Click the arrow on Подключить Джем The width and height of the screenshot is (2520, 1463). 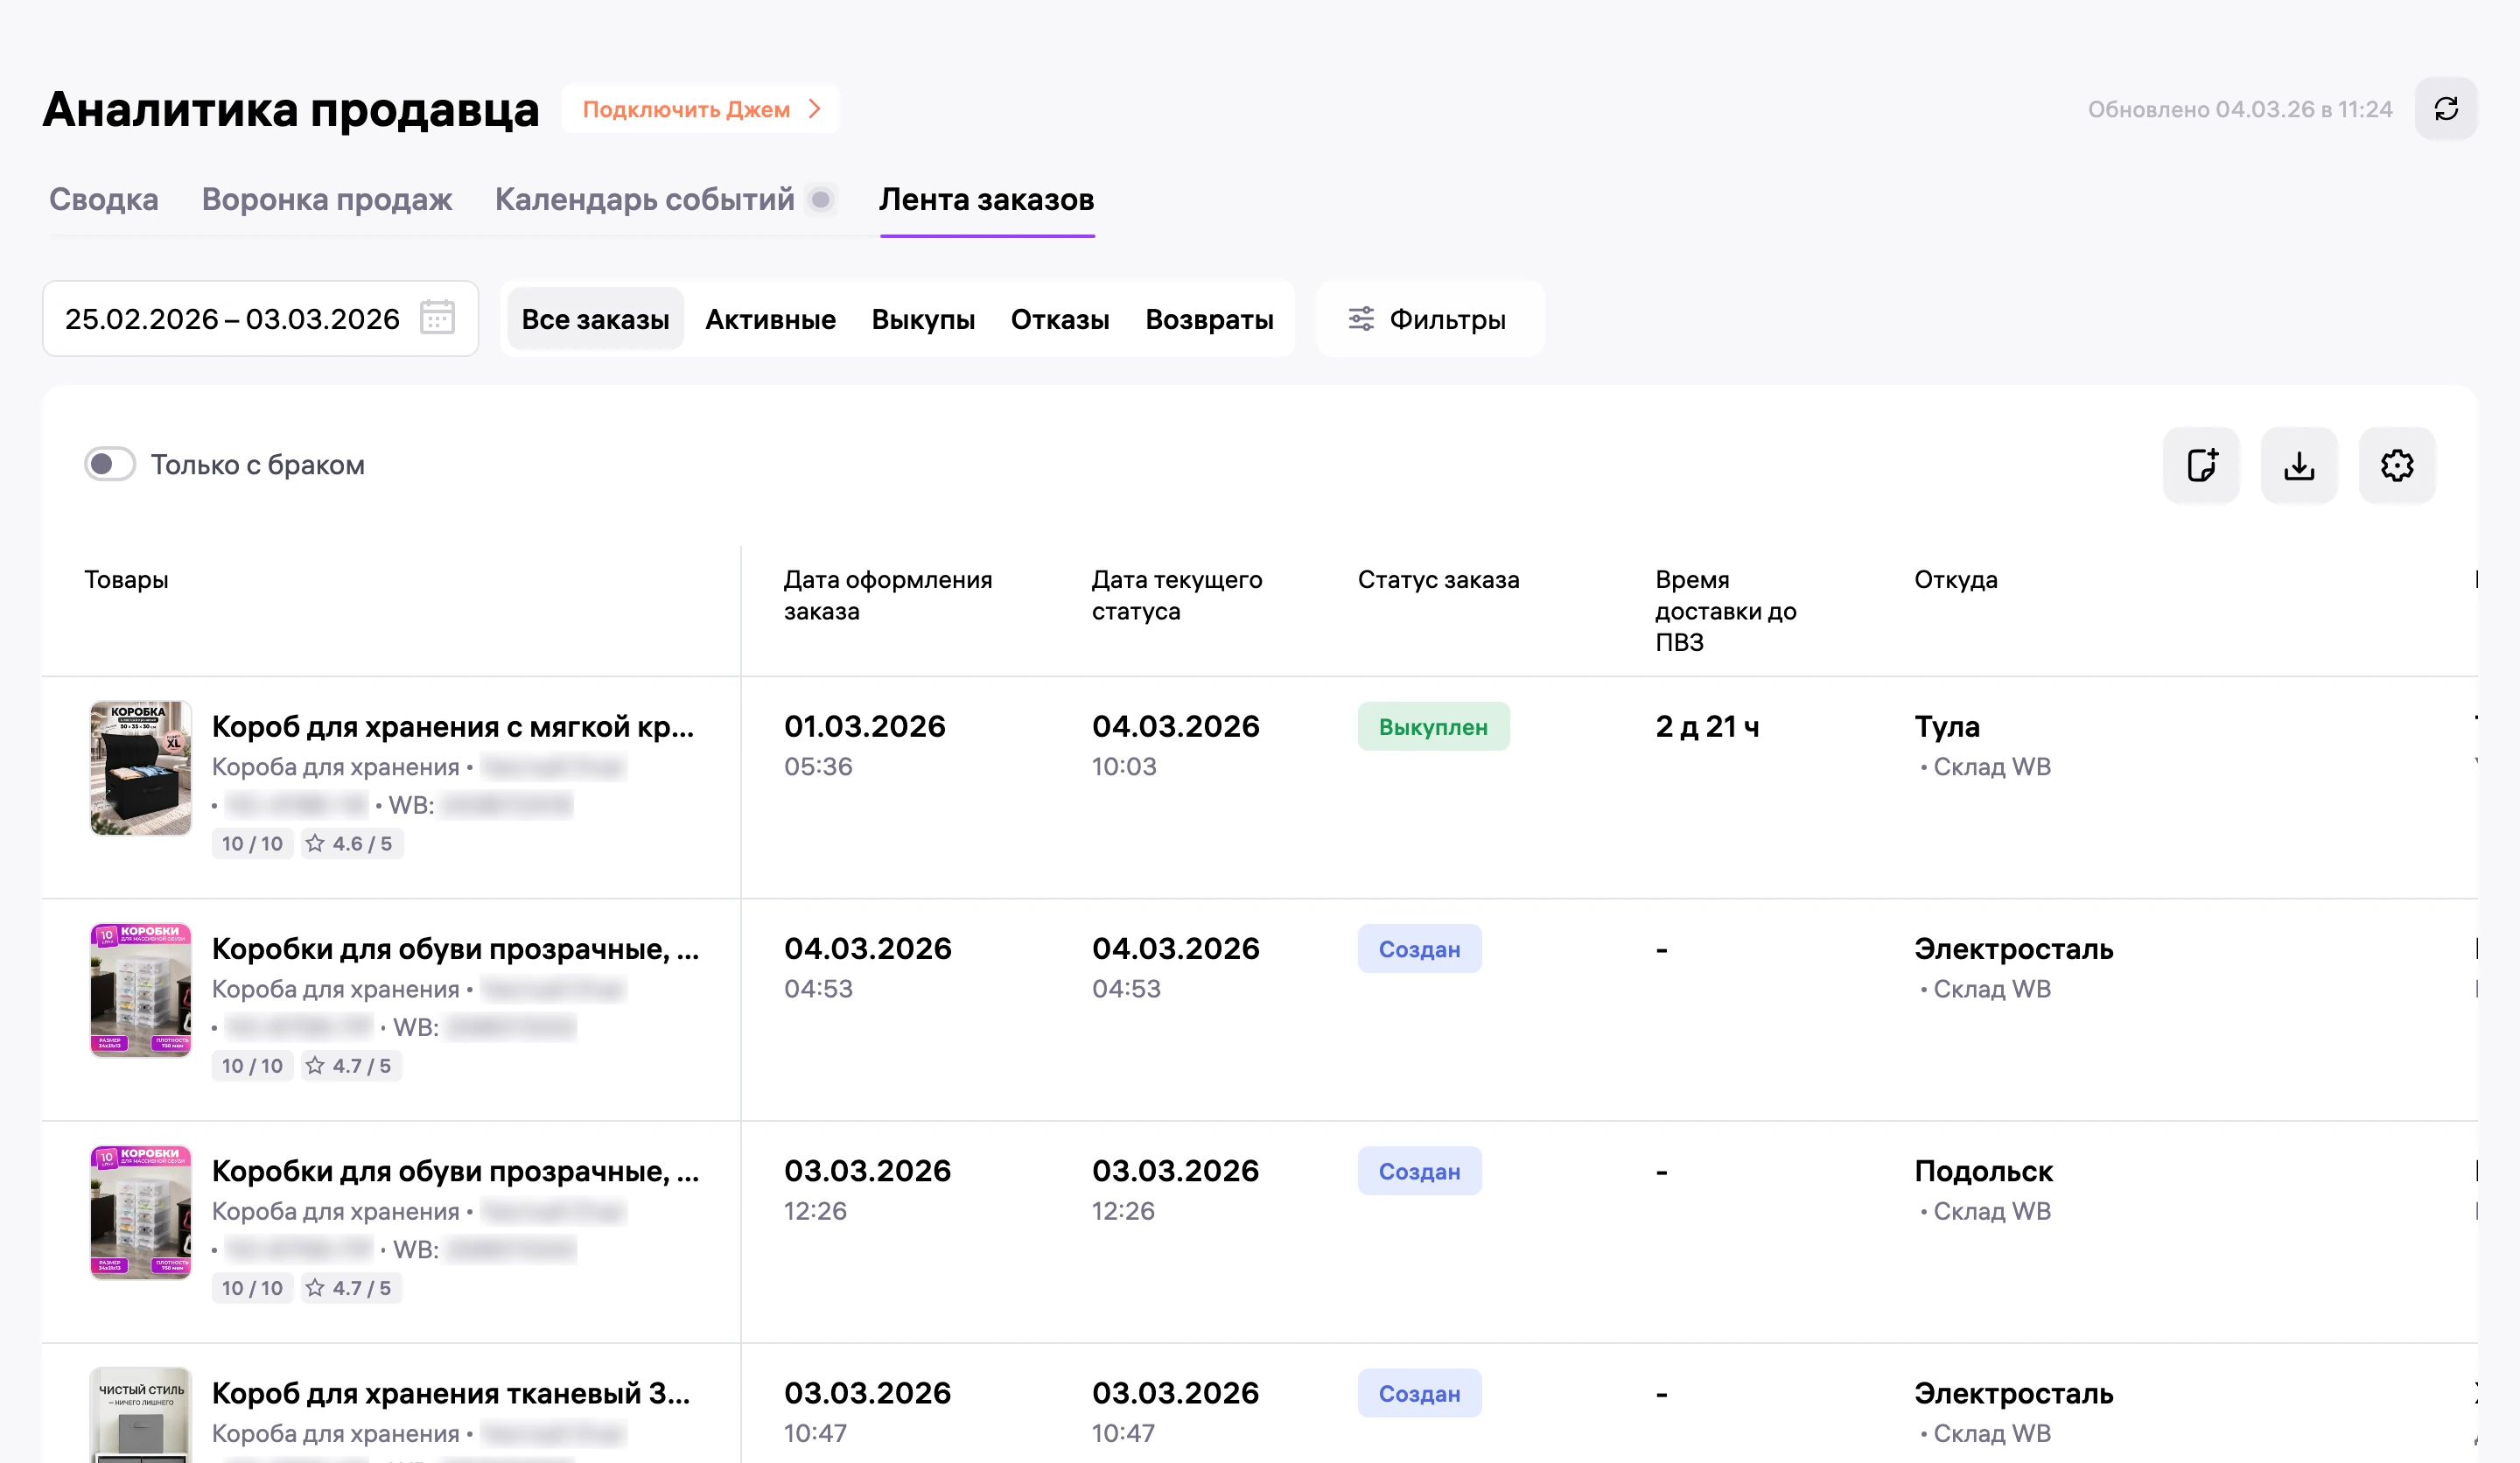tap(815, 109)
